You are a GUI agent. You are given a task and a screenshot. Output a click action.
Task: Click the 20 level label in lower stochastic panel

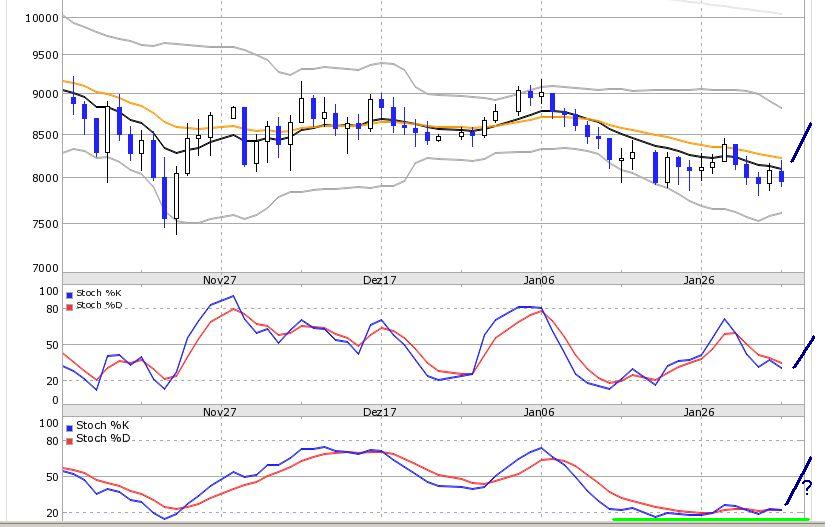pos(52,513)
